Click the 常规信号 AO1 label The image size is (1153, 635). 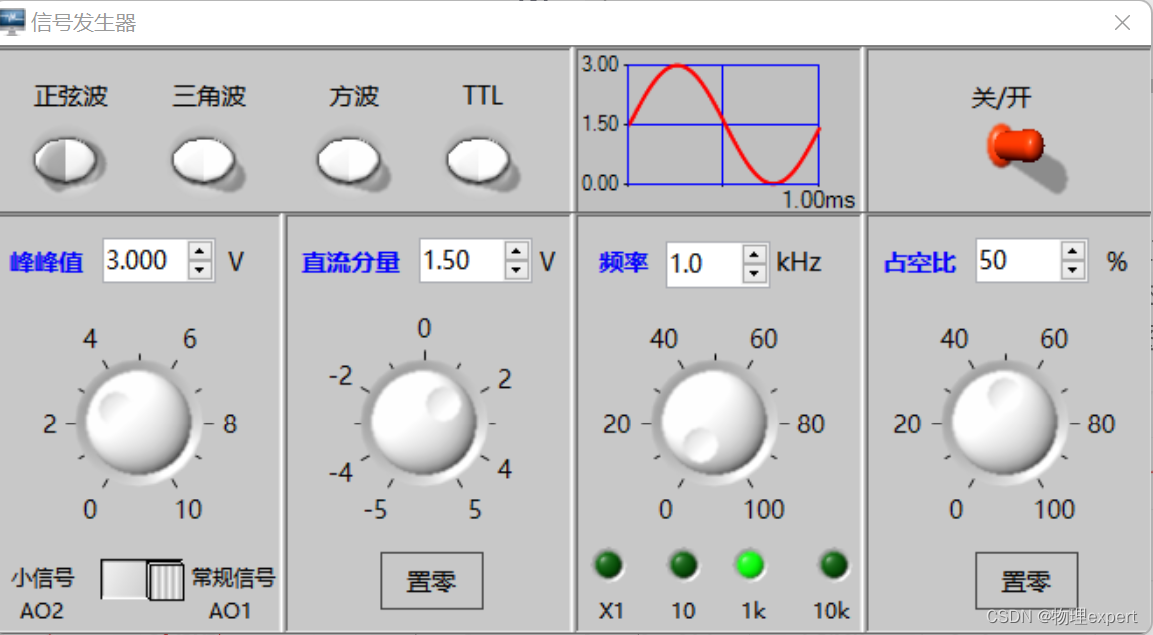(232, 594)
